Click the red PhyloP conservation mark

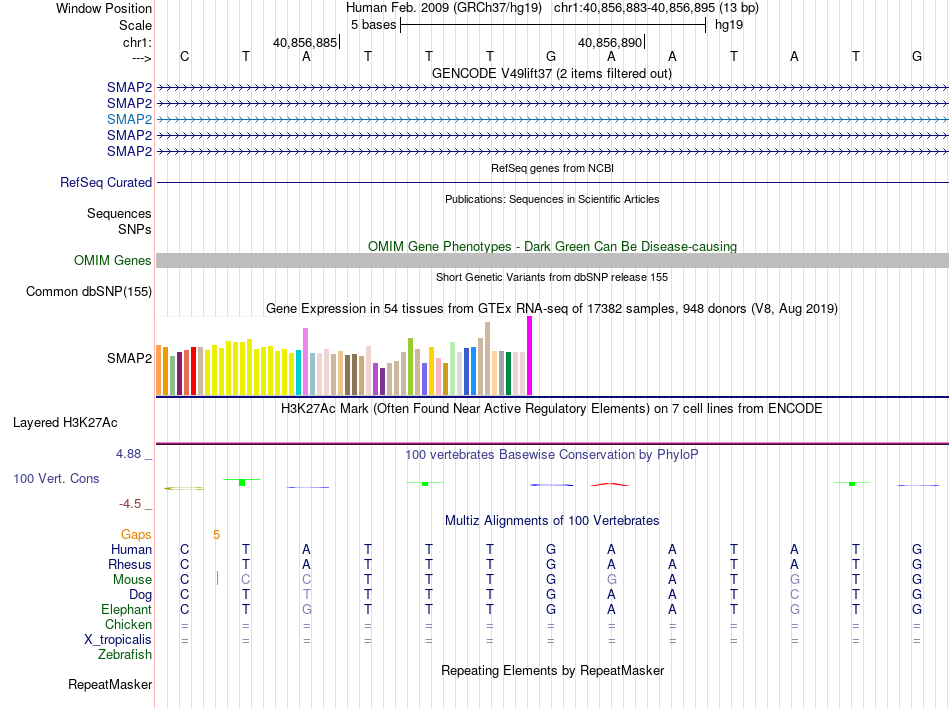pos(610,485)
